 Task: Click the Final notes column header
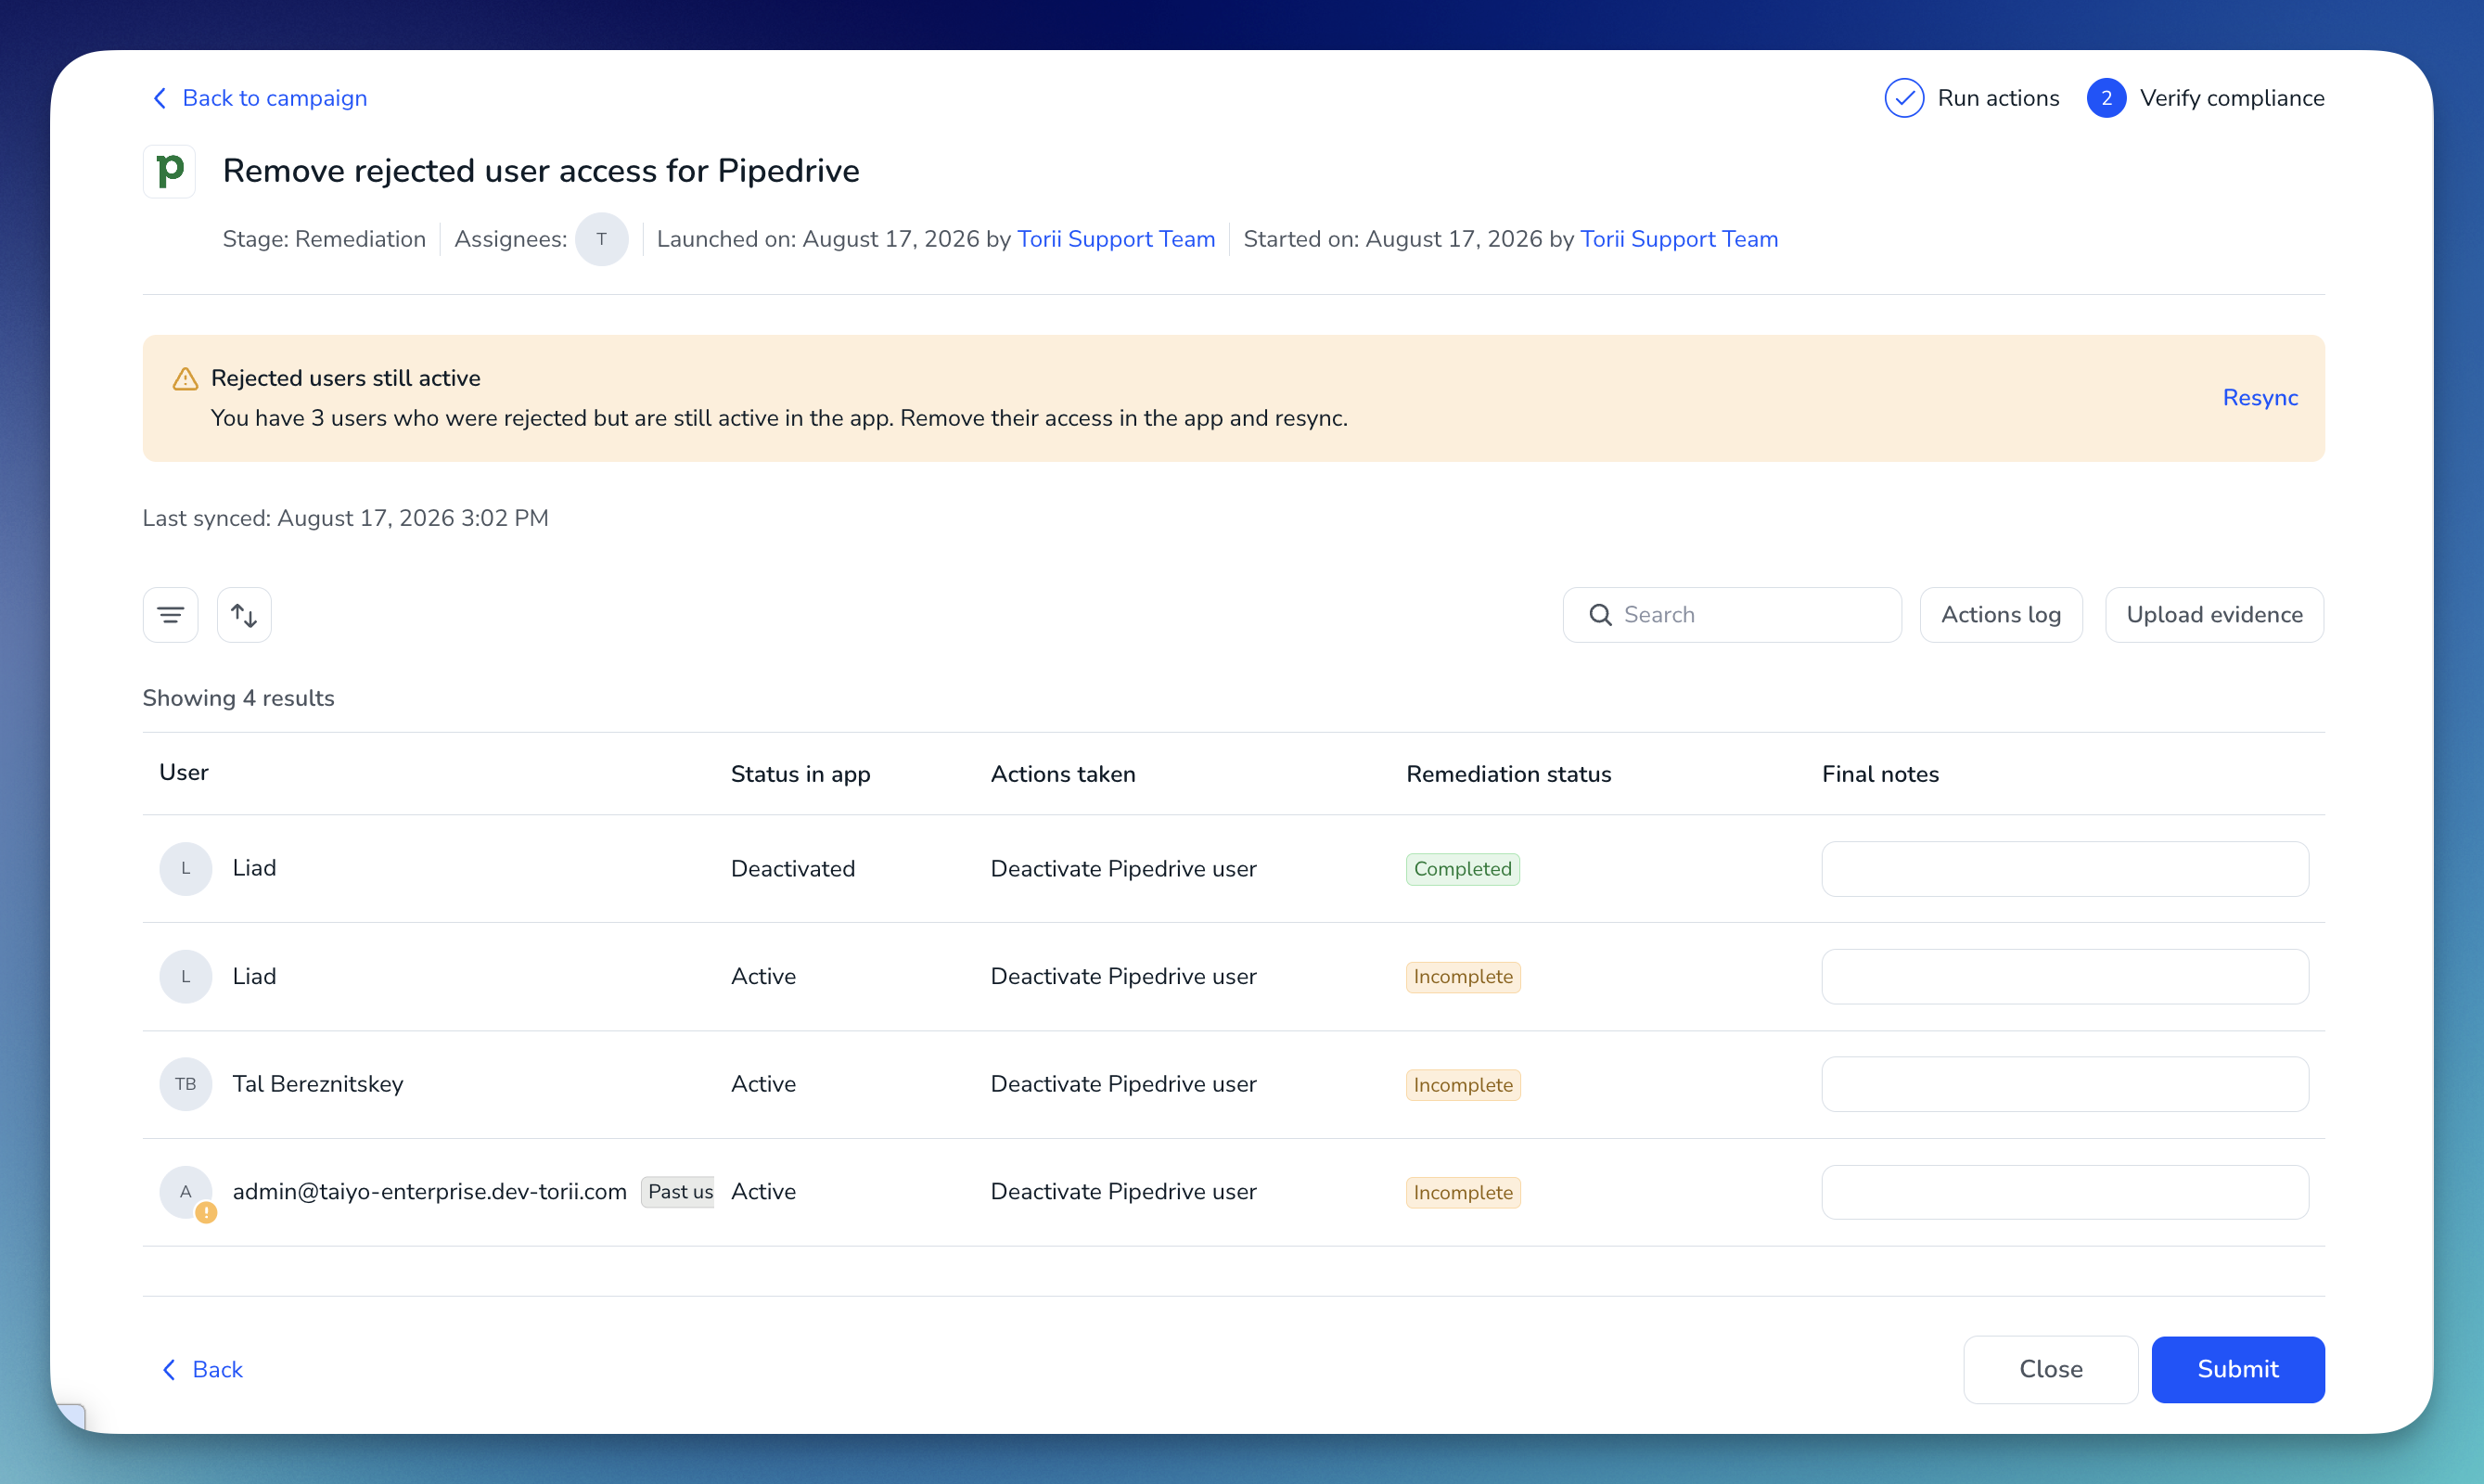1880,774
